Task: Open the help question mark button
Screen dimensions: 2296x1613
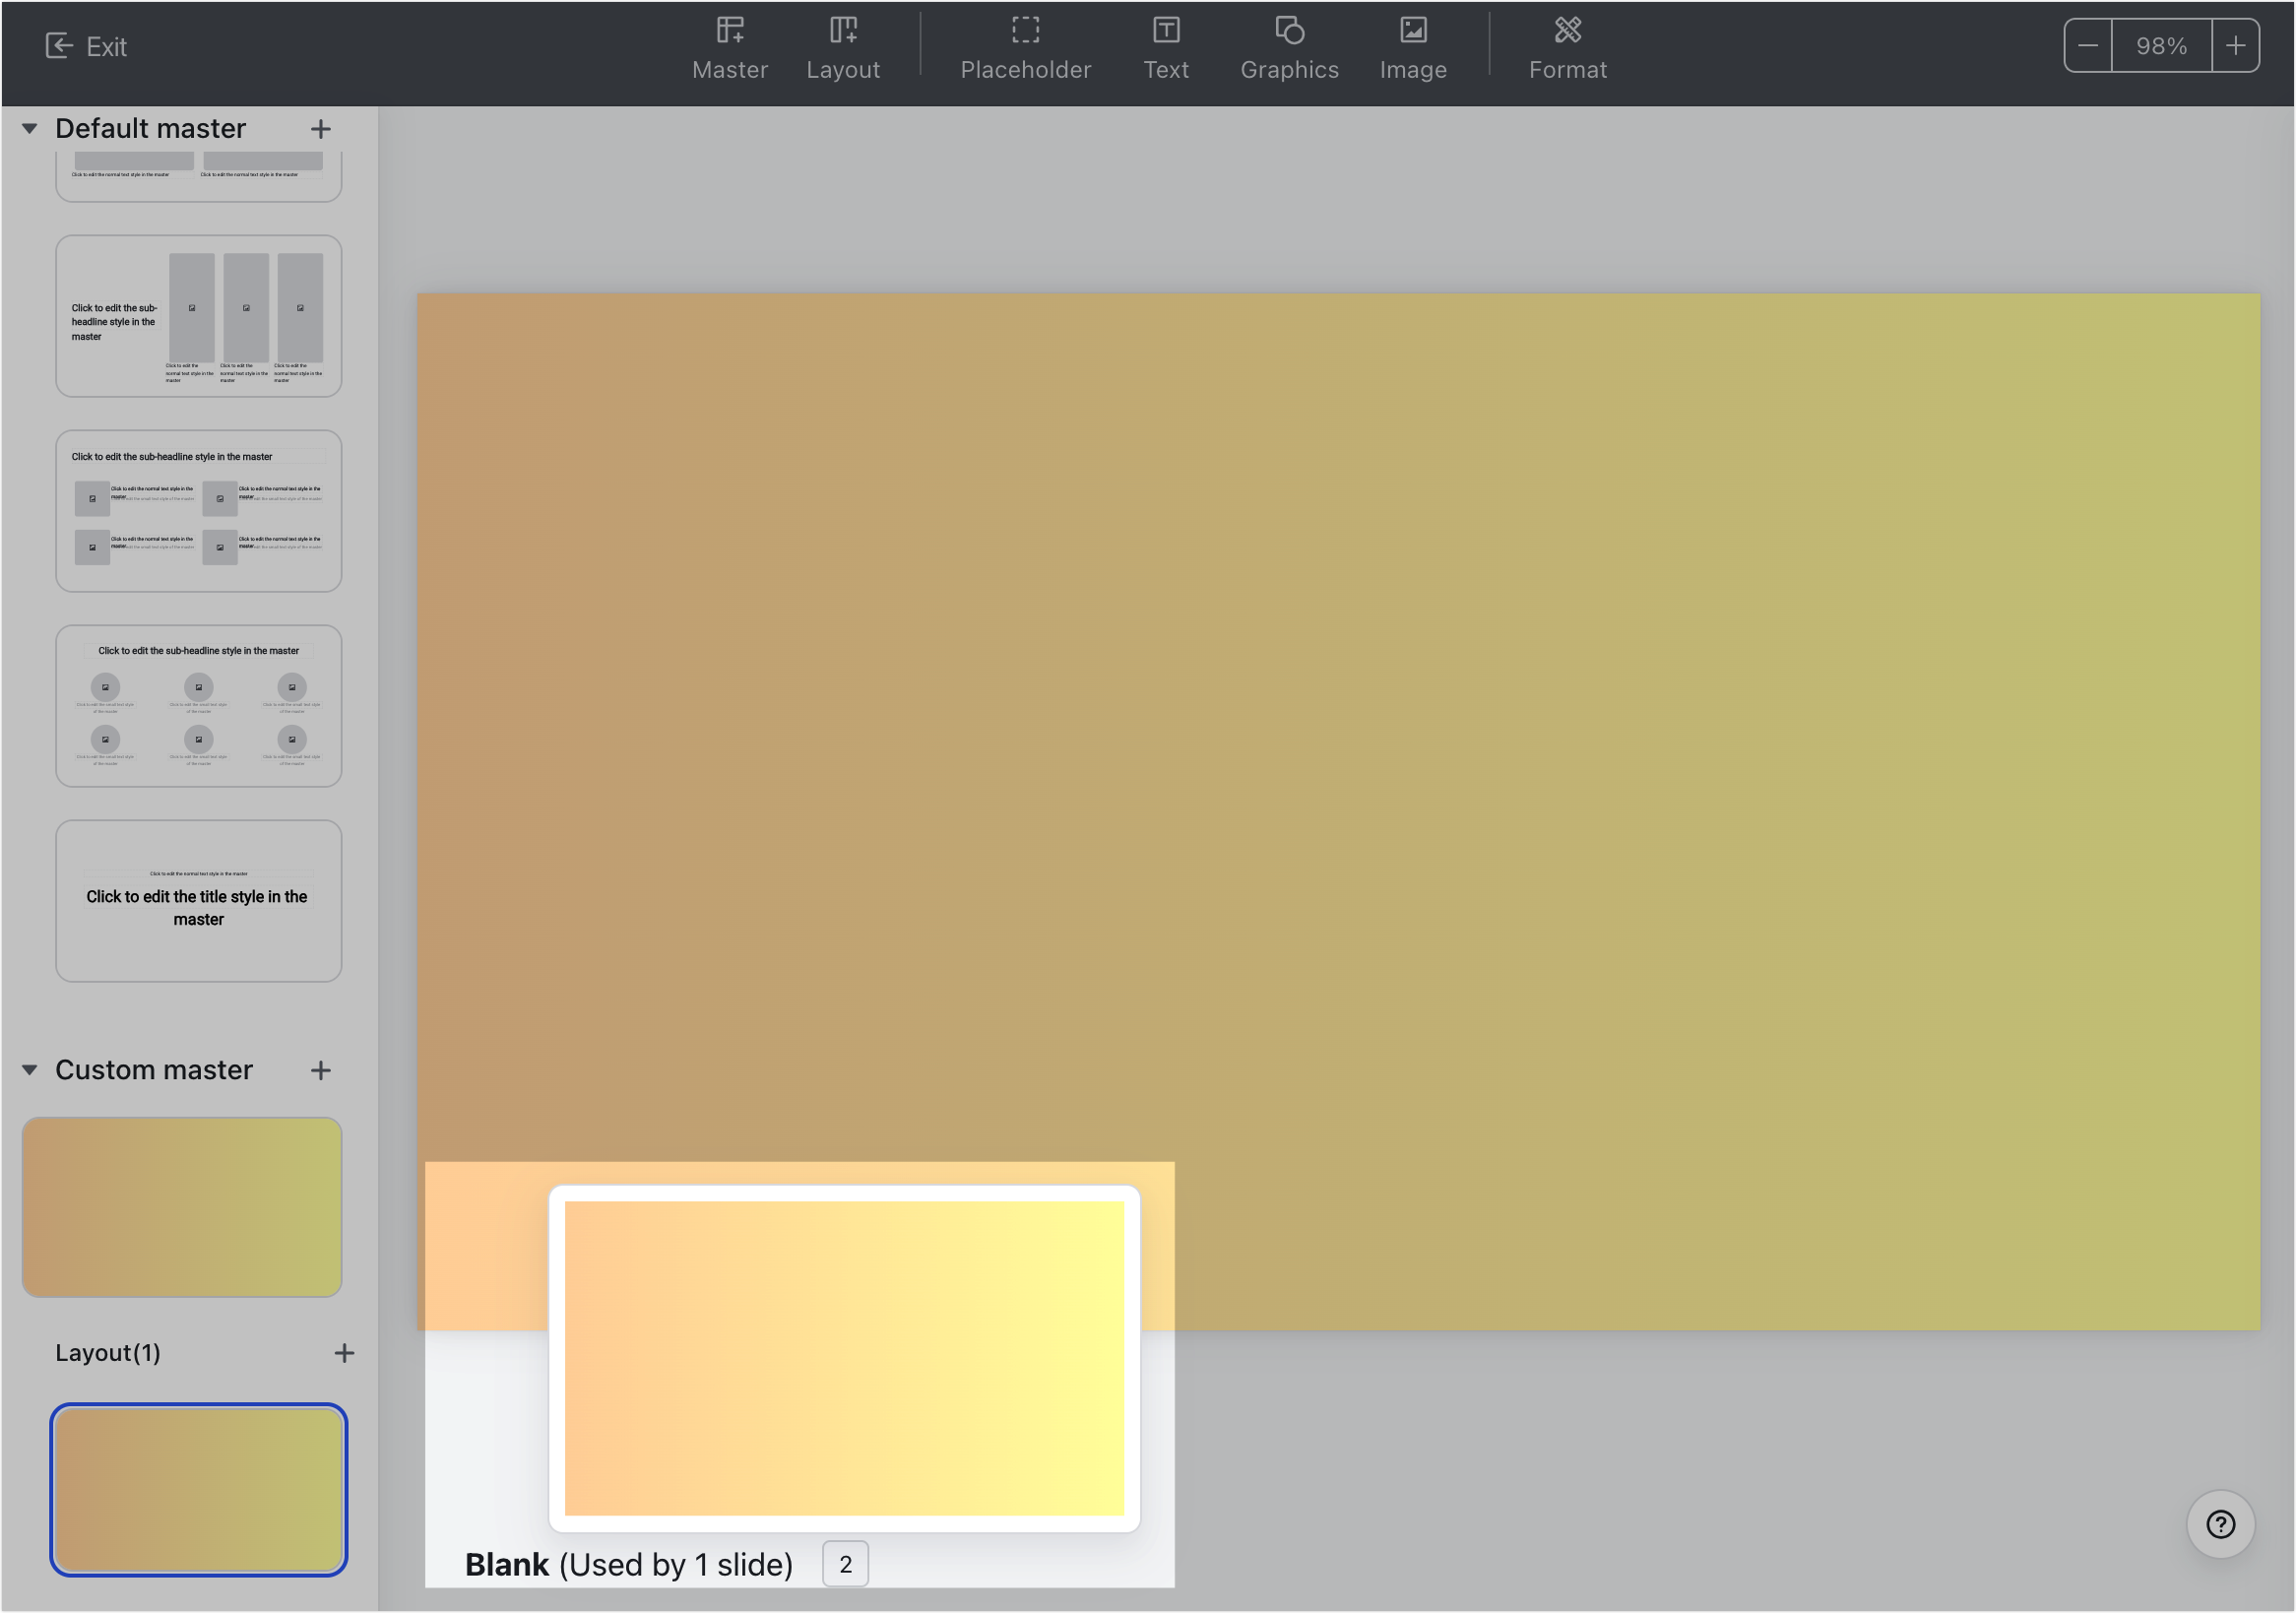Action: (2219, 1524)
